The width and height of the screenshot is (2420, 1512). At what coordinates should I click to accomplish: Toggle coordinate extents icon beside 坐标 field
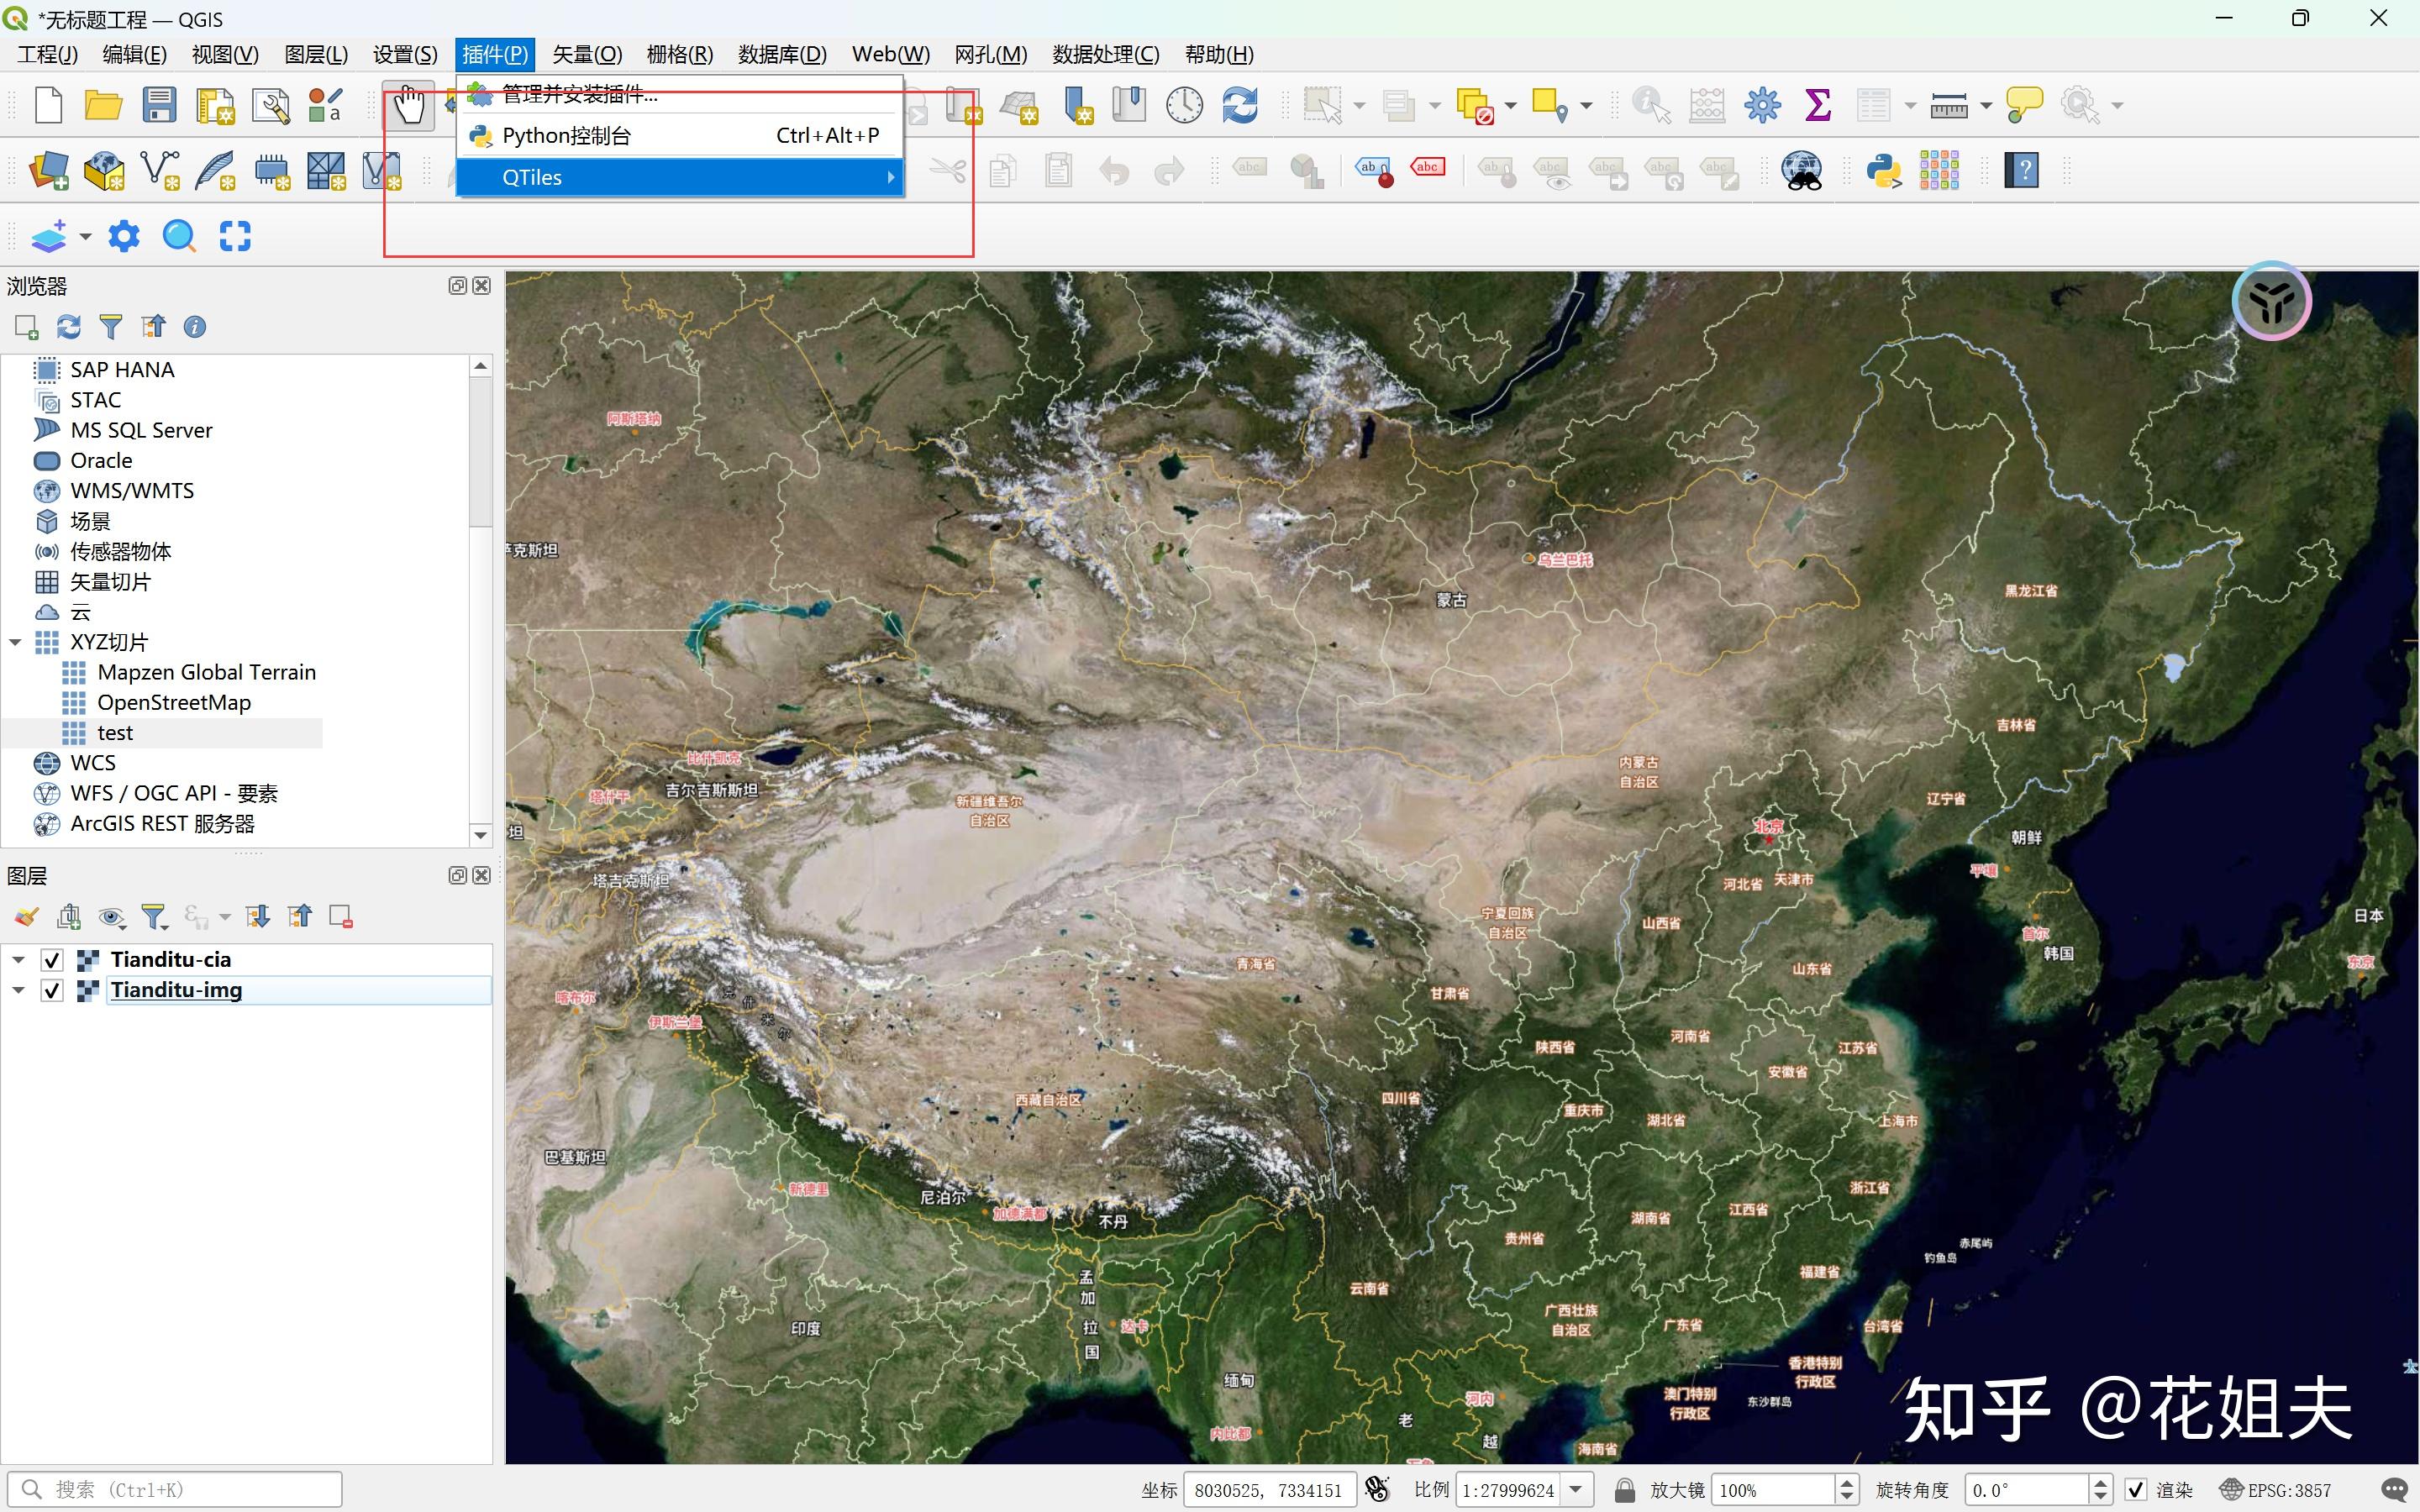pyautogui.click(x=1378, y=1490)
